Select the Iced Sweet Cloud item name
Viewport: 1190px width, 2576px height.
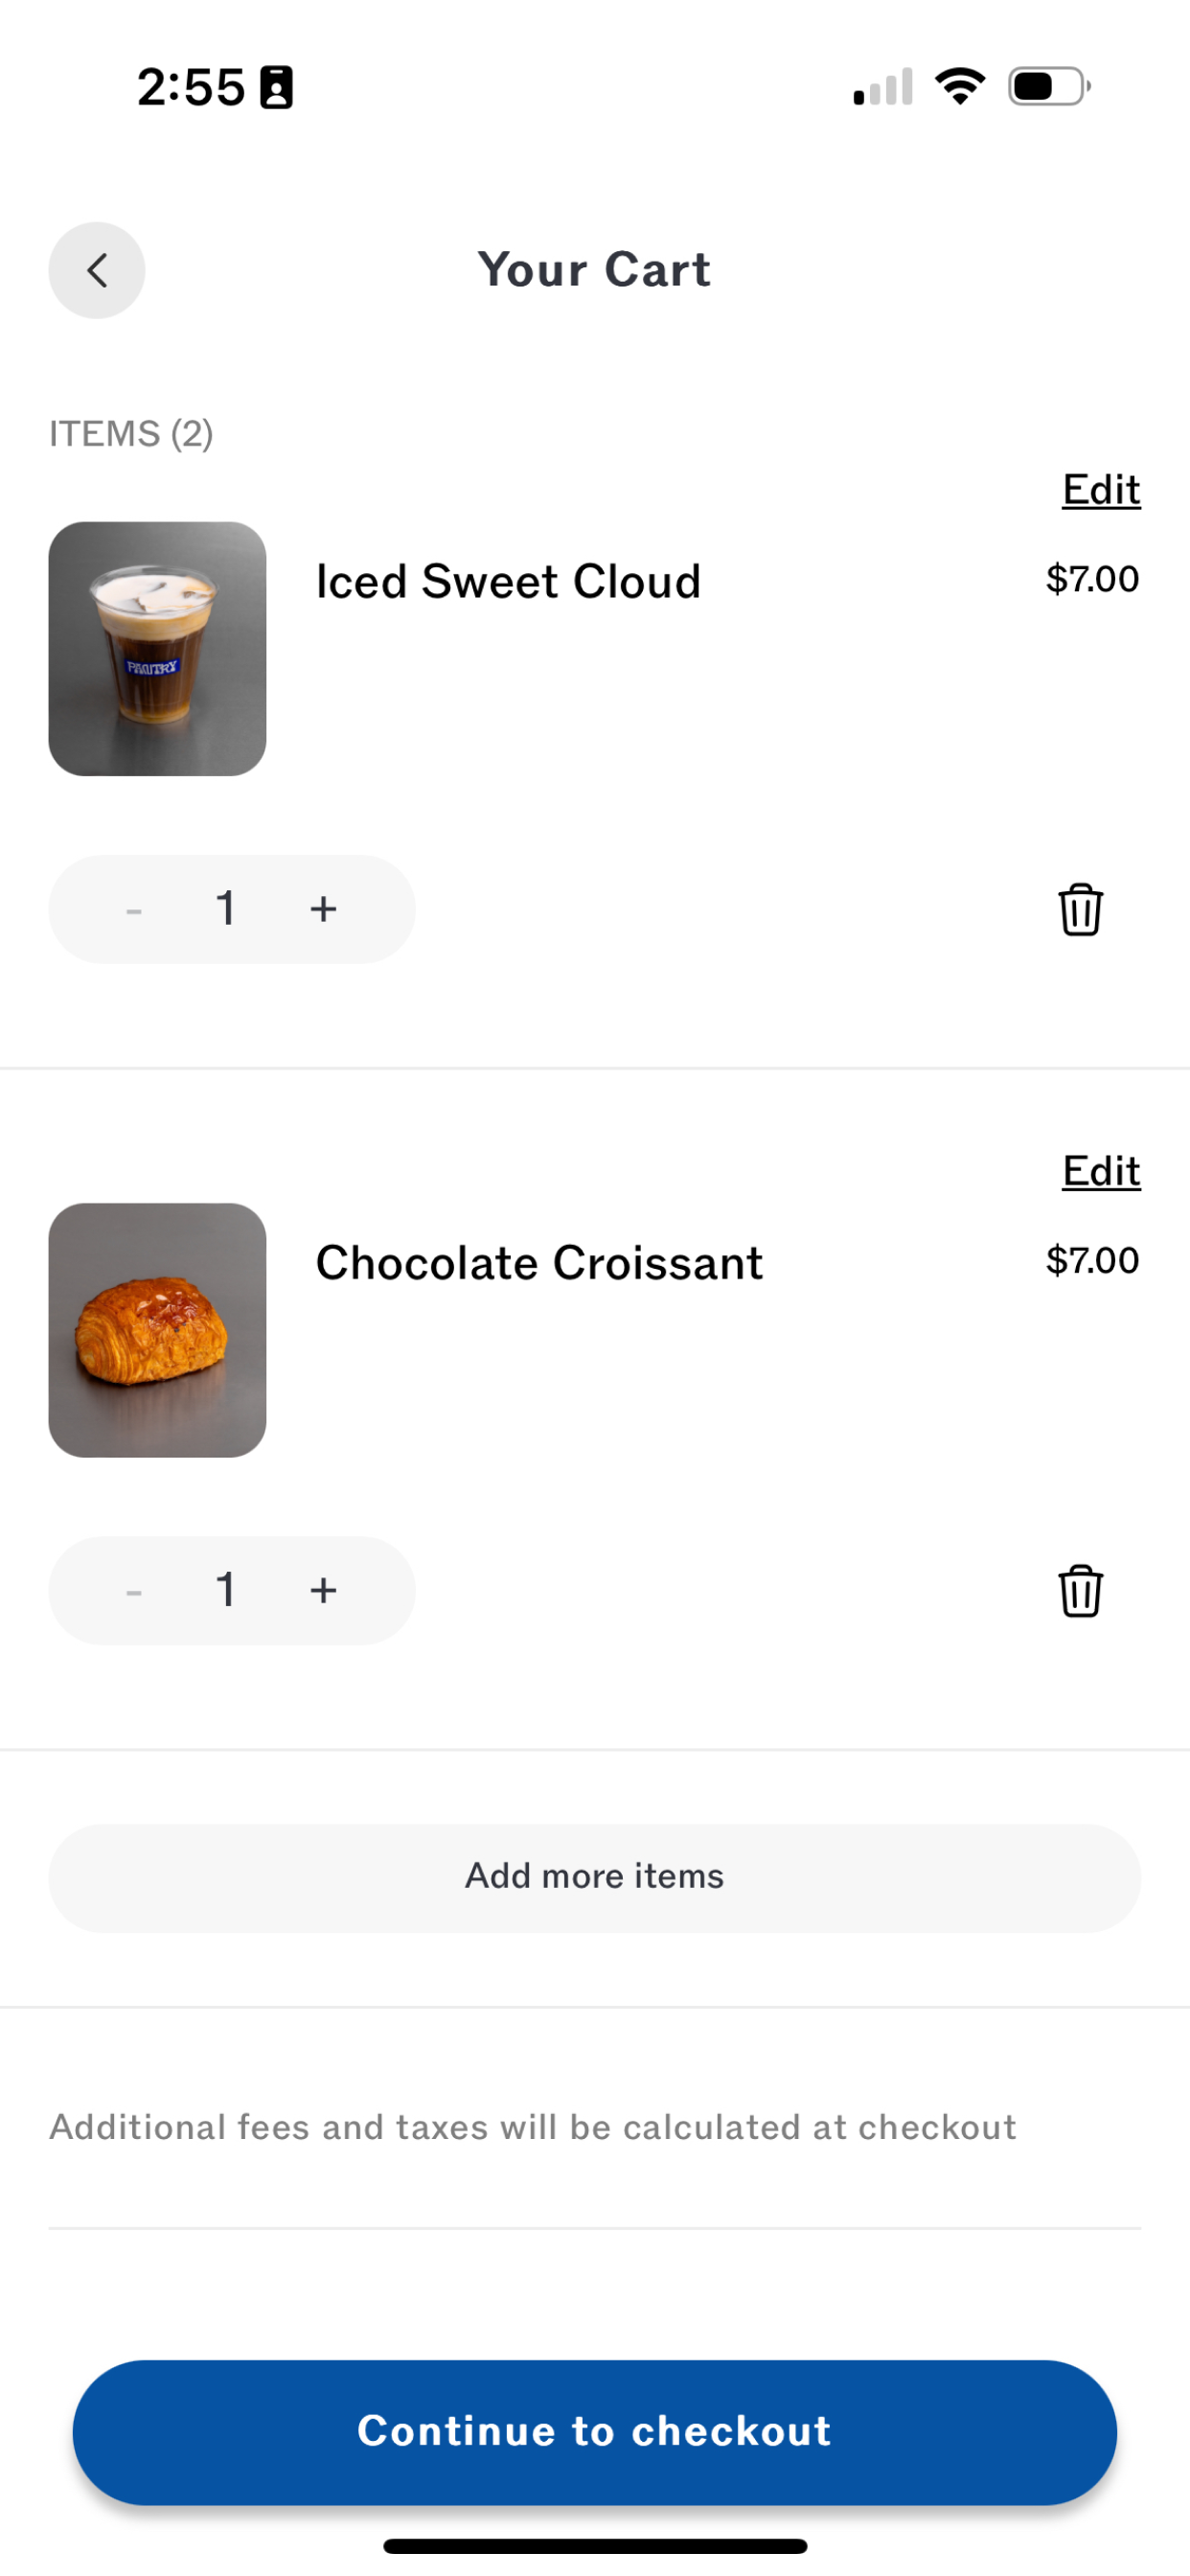pos(508,582)
